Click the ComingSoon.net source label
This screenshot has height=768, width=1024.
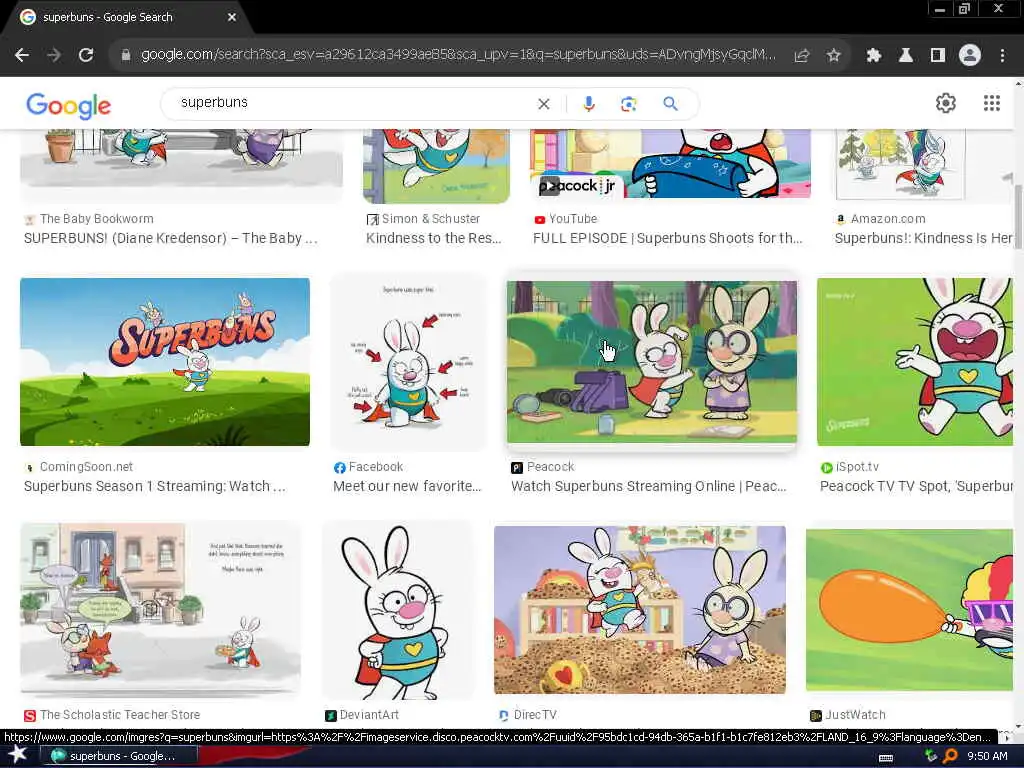tap(86, 467)
